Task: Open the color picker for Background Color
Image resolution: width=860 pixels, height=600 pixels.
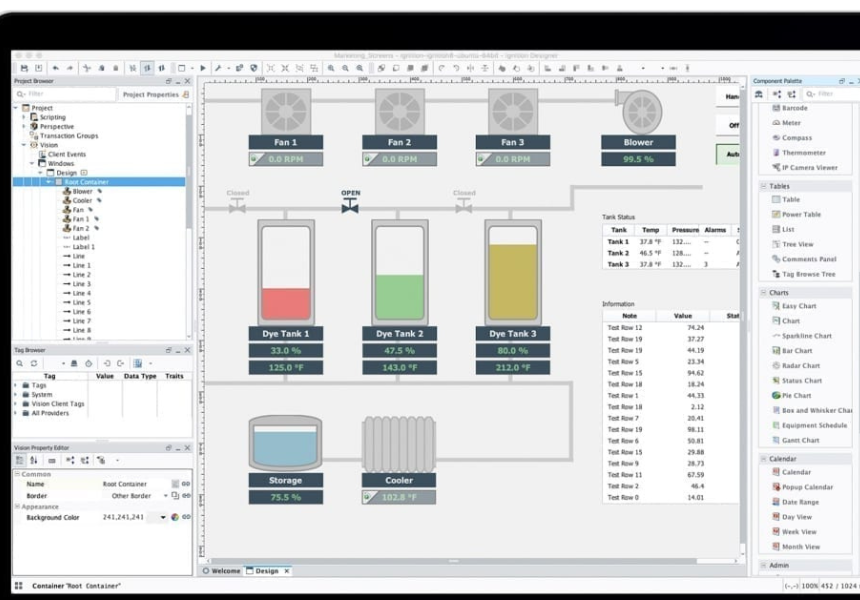Action: 175,517
